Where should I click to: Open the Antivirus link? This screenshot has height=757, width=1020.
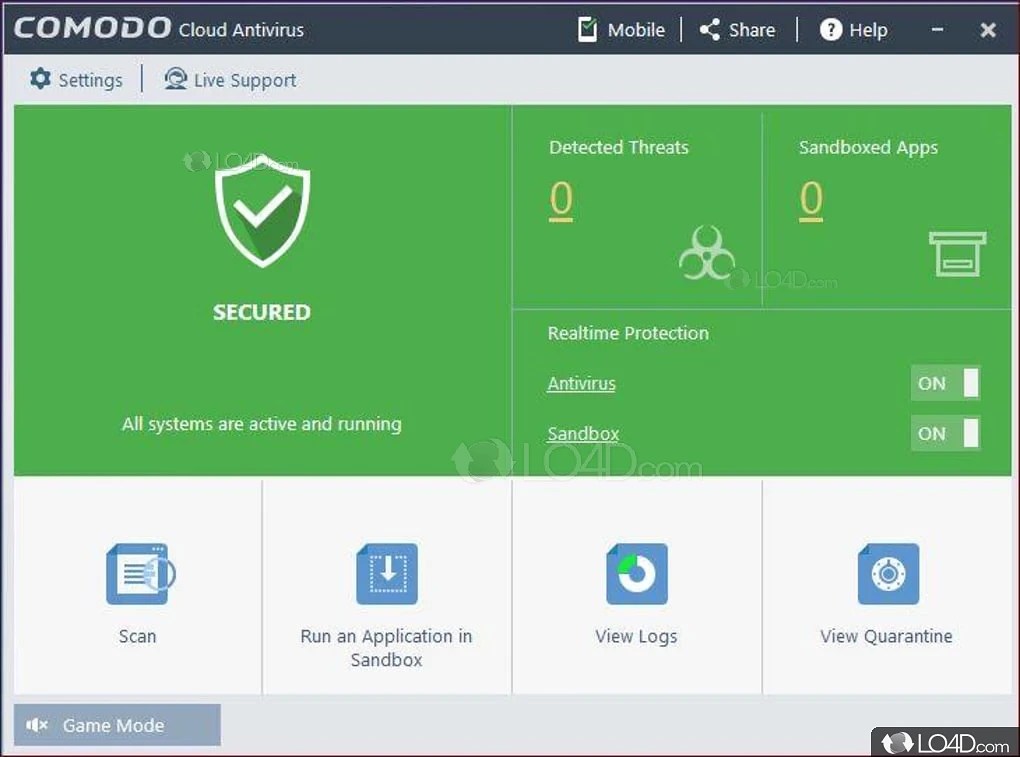pos(582,384)
